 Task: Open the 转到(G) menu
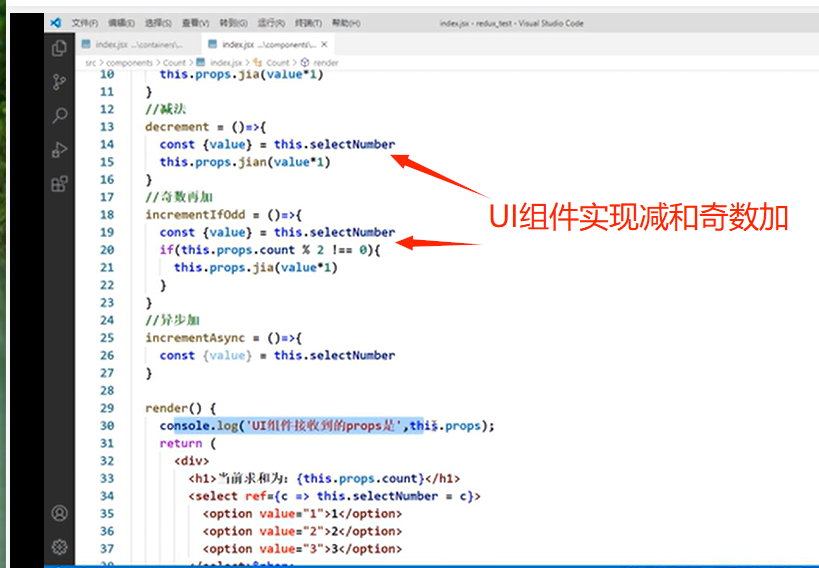point(233,23)
